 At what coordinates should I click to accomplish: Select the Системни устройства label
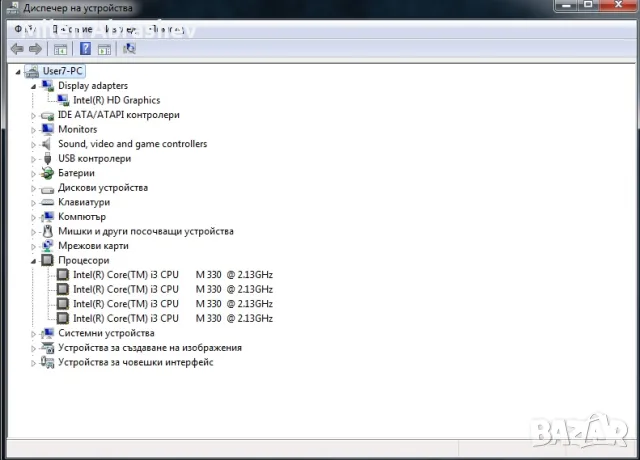pos(107,333)
